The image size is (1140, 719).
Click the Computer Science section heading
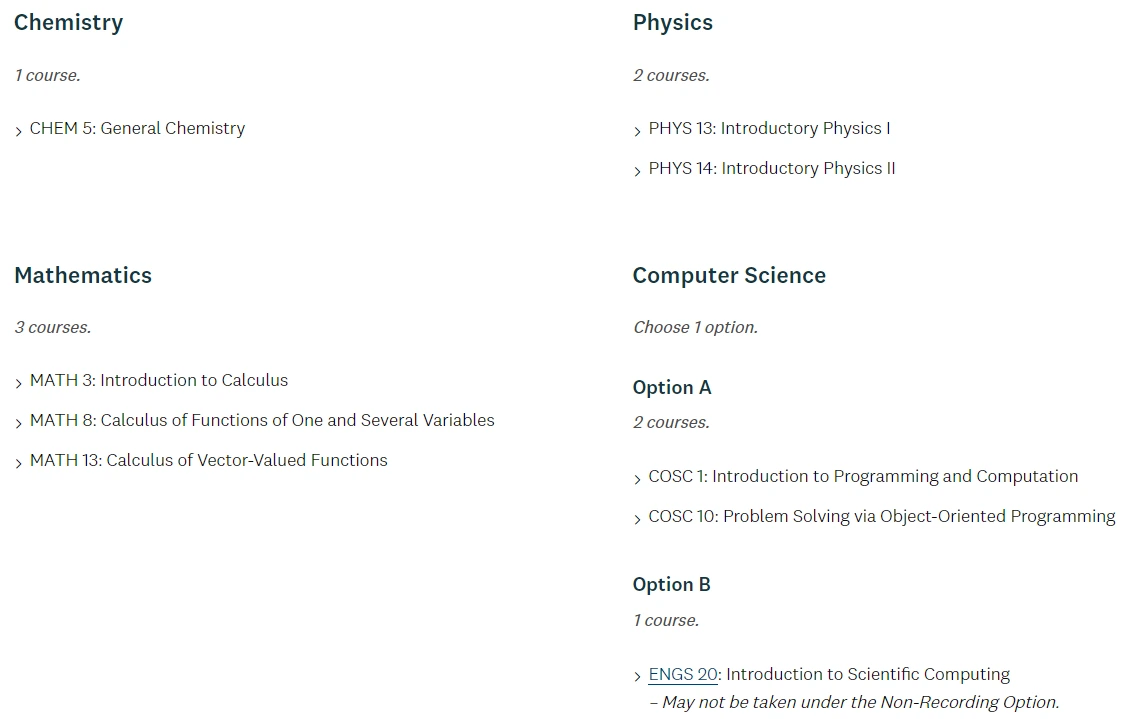pyautogui.click(x=729, y=276)
